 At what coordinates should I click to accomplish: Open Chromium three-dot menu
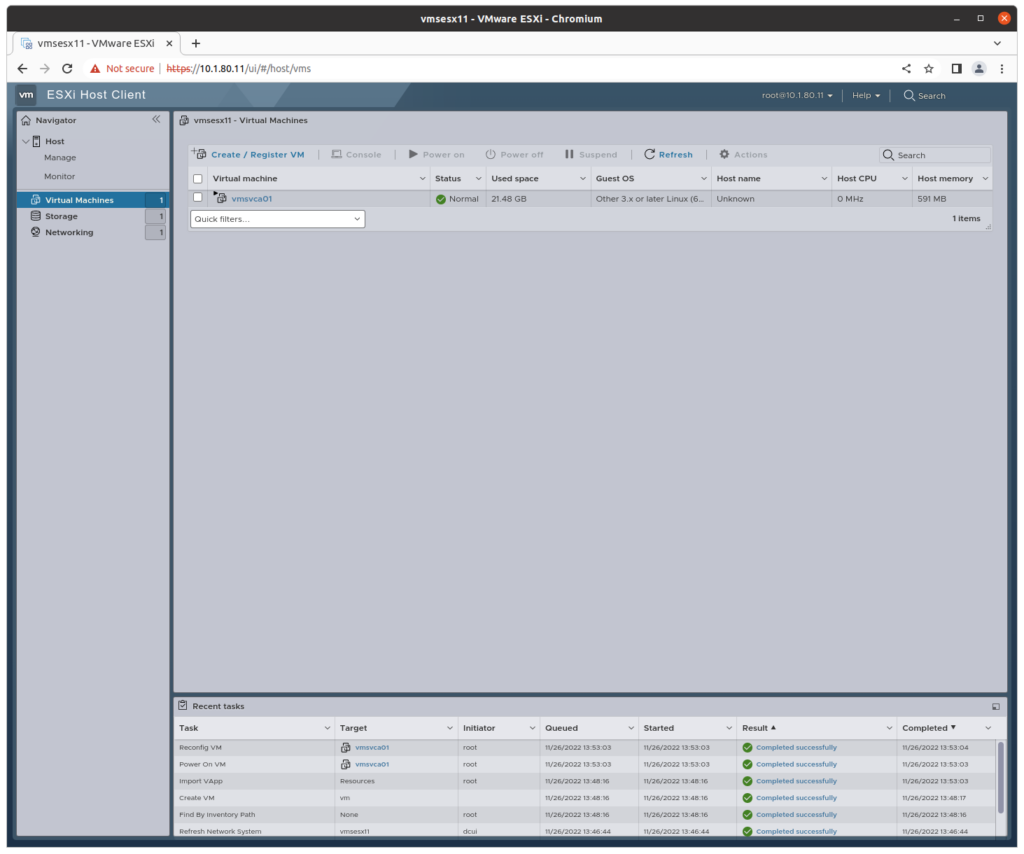point(1002,69)
